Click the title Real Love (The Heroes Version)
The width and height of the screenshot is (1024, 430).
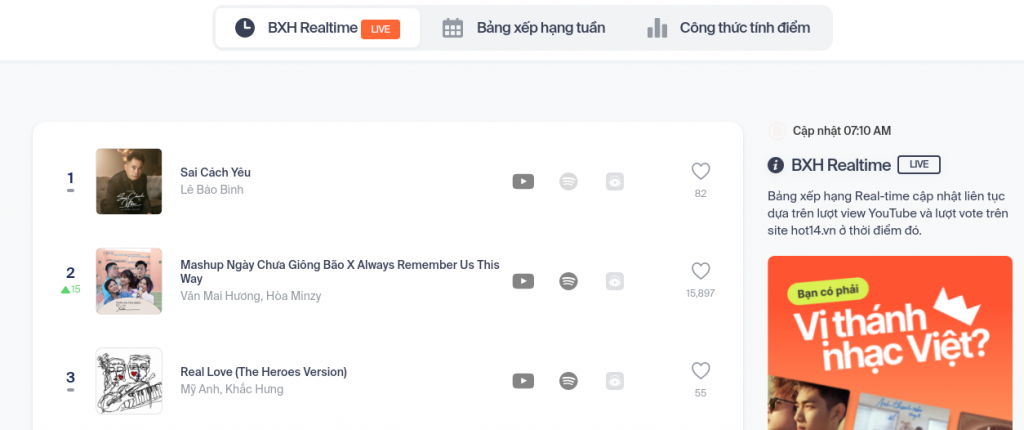pos(263,372)
